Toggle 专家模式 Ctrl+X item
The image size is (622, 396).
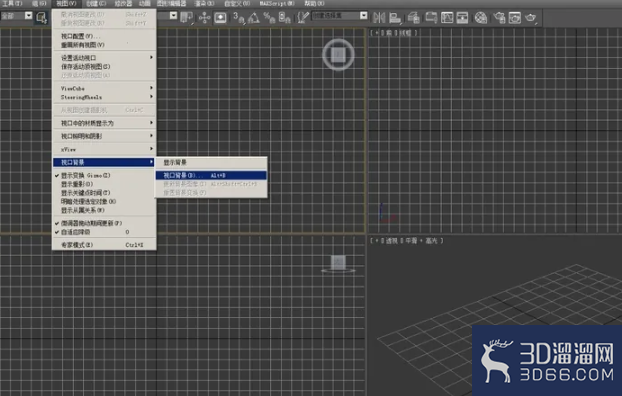[x=104, y=245]
